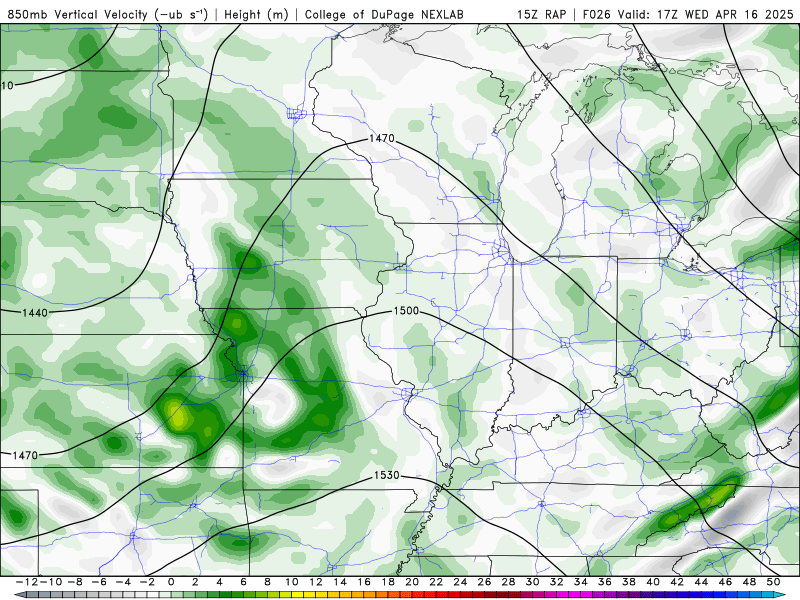Click the 32 value on the color scale
Image resolution: width=800 pixels, height=600 pixels.
[x=557, y=582]
